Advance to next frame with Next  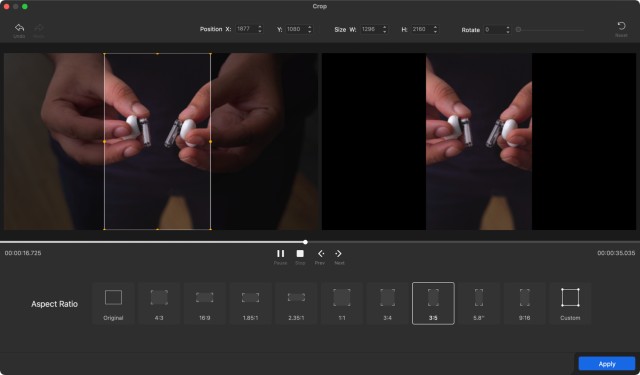coord(338,253)
